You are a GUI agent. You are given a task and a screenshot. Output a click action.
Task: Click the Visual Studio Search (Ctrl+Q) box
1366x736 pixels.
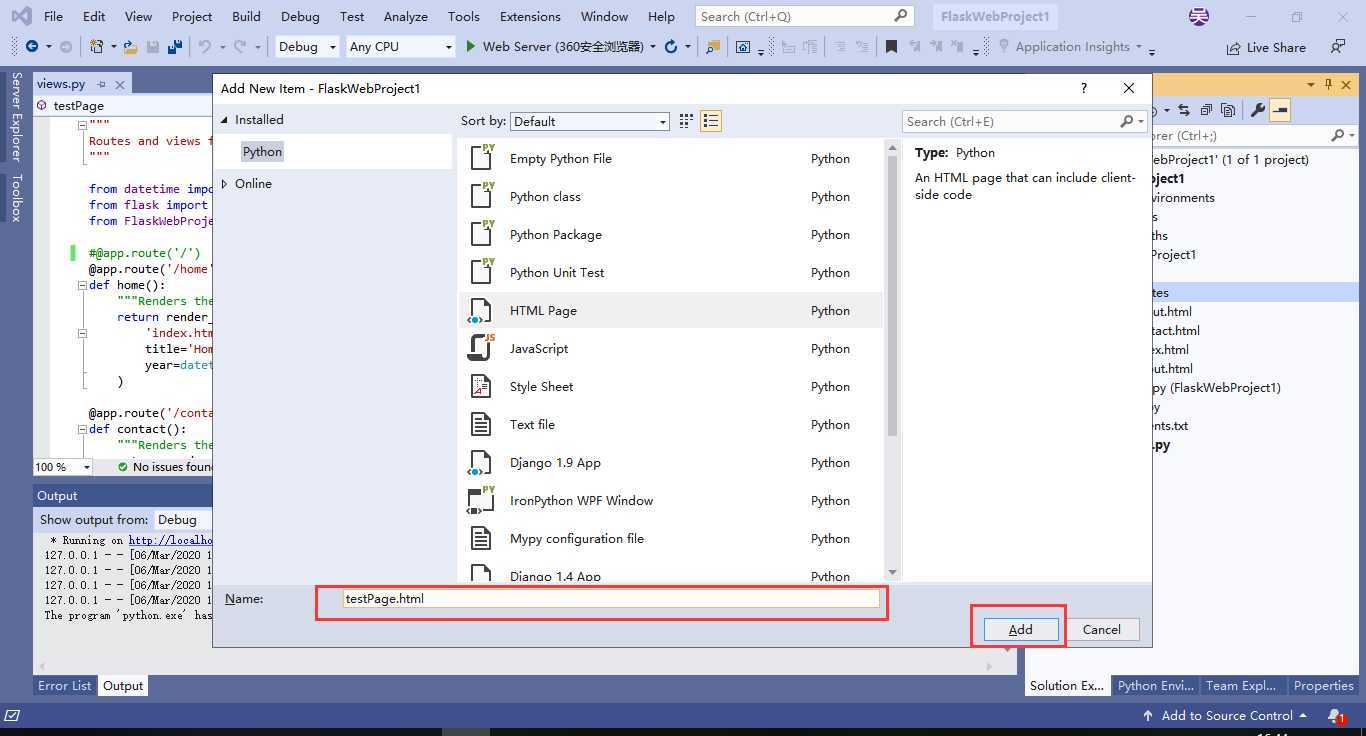805,16
